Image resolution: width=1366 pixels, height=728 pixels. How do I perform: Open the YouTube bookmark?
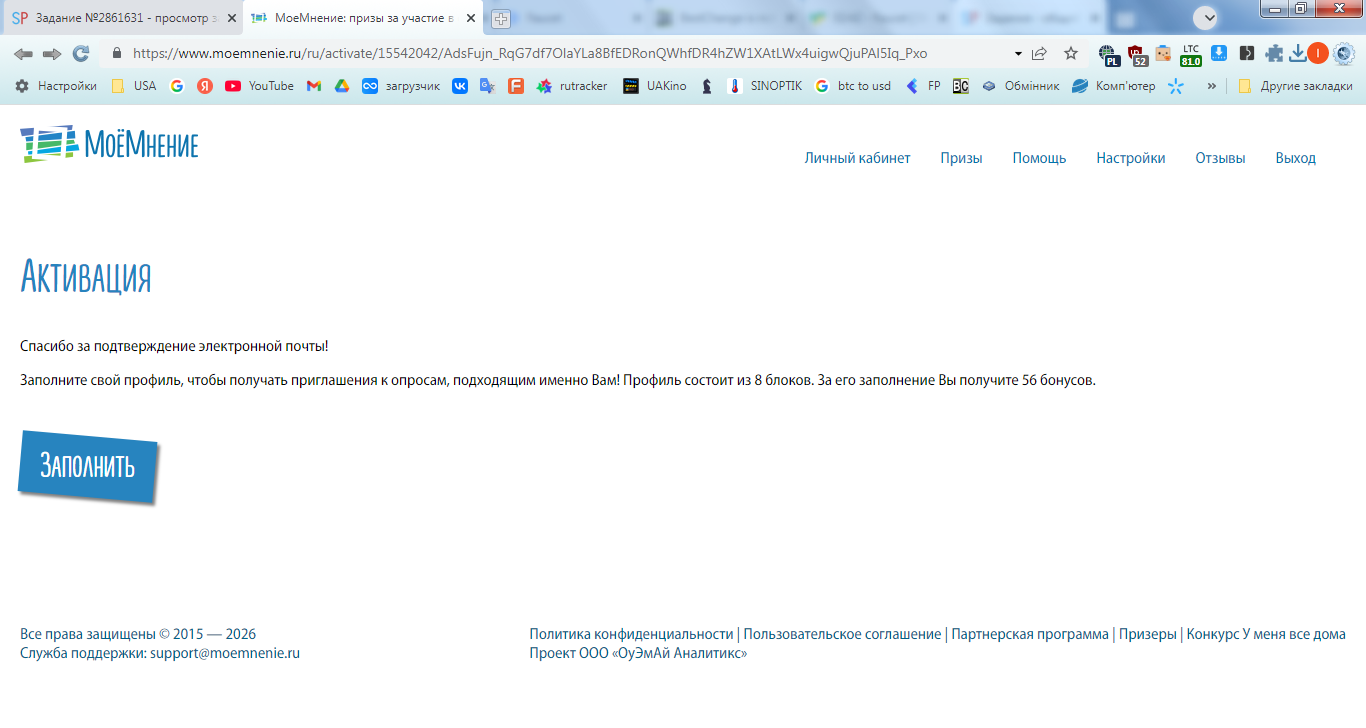[x=260, y=86]
